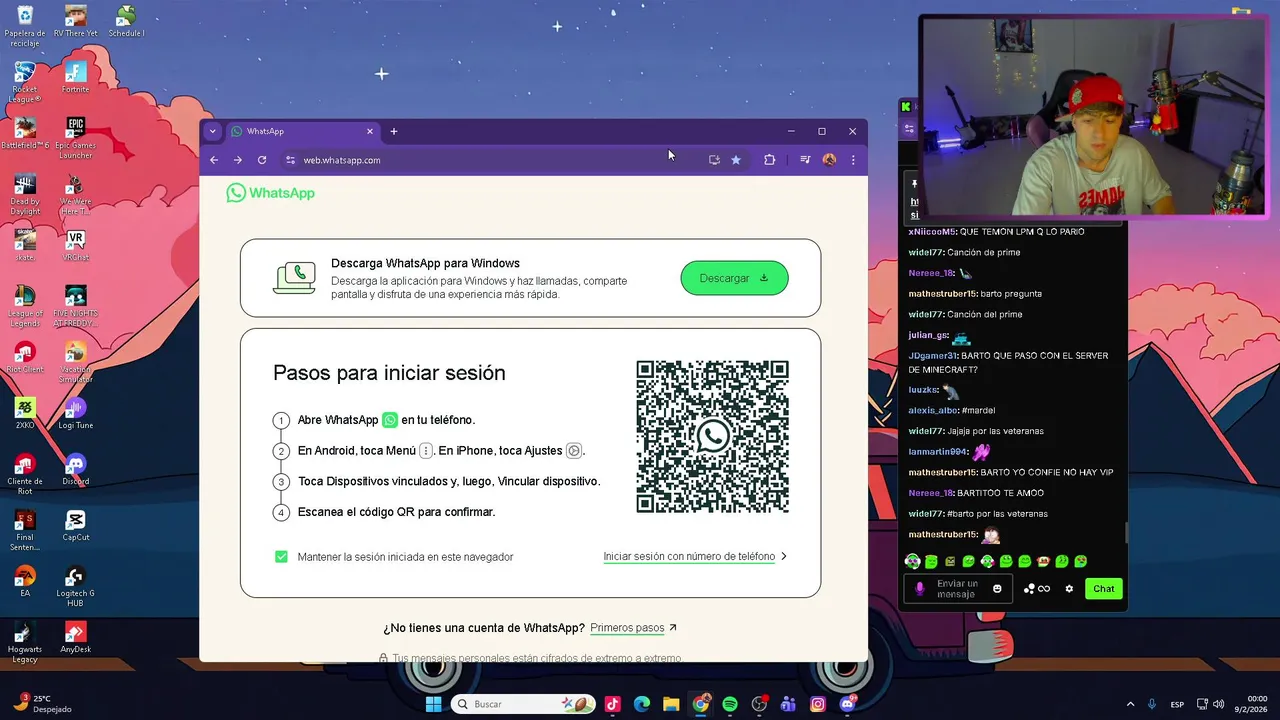Open weather widget showing 25°C Despejado
1280x720 pixels.
[42, 703]
